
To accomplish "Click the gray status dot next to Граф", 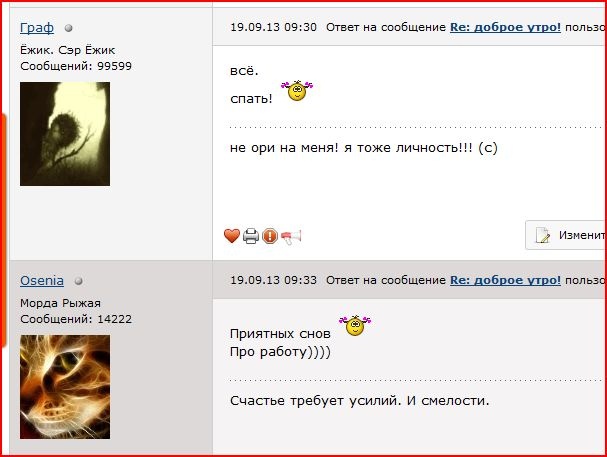I will 69,28.
